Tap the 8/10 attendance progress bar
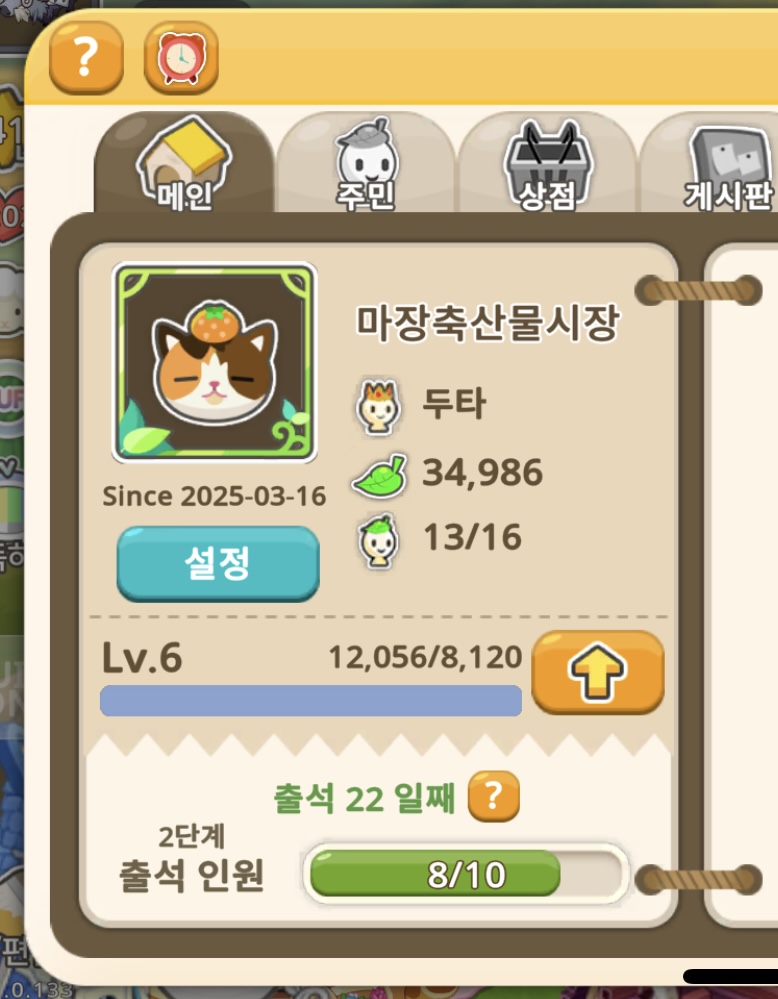Screen dimensions: 778x999 (466, 873)
